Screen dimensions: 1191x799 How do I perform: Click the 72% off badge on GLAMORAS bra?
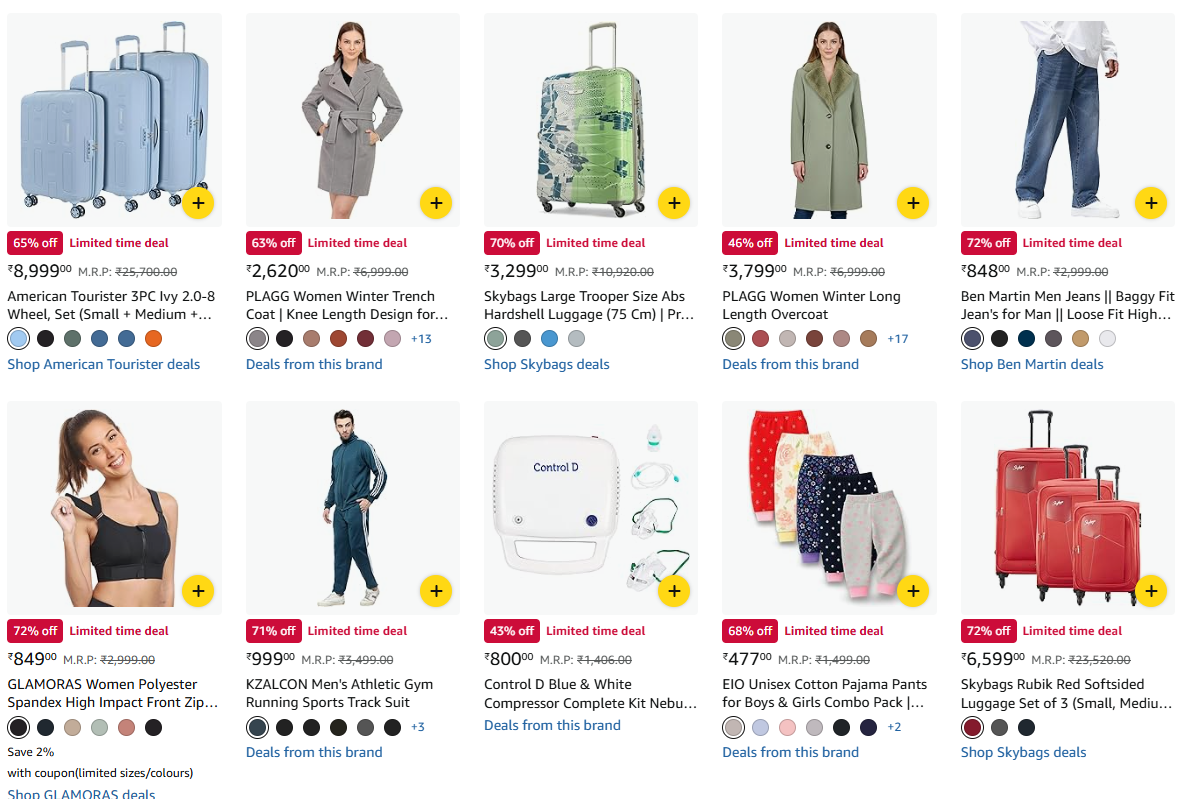tap(35, 631)
